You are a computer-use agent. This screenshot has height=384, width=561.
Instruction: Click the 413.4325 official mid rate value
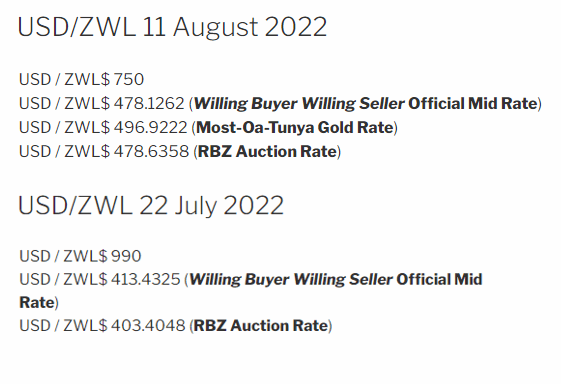(x=145, y=280)
